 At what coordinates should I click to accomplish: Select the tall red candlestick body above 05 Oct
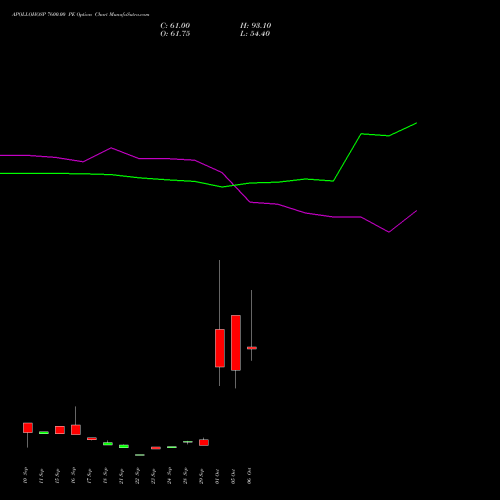[x=236, y=343]
